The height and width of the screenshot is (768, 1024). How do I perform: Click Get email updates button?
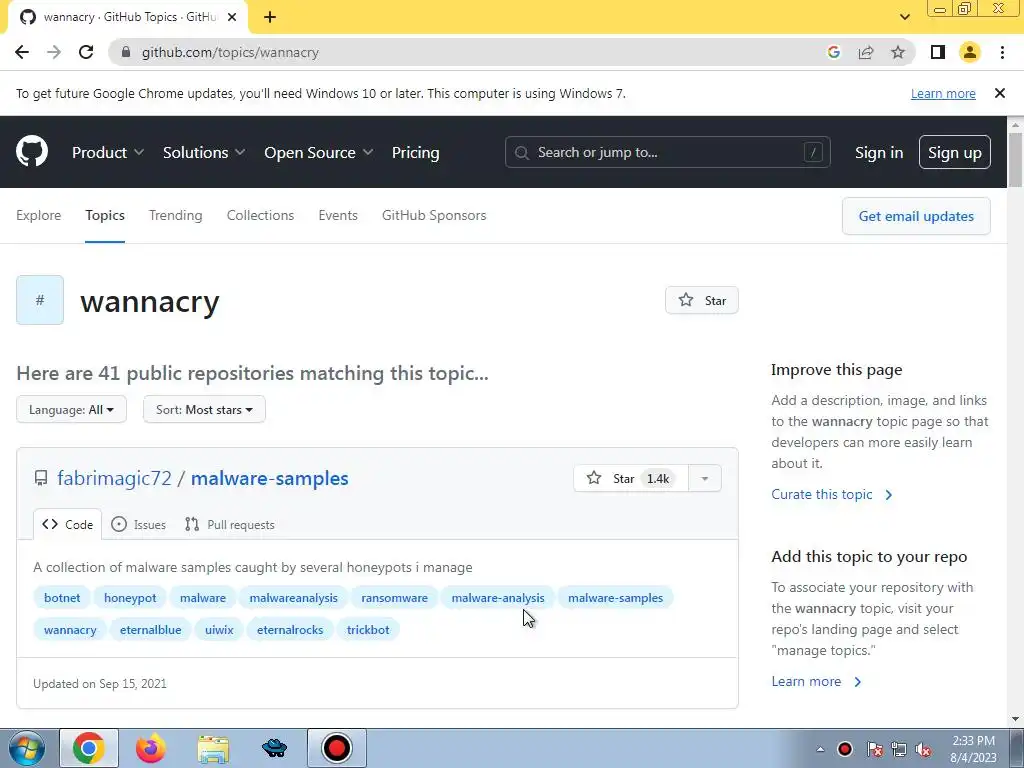[x=916, y=216]
